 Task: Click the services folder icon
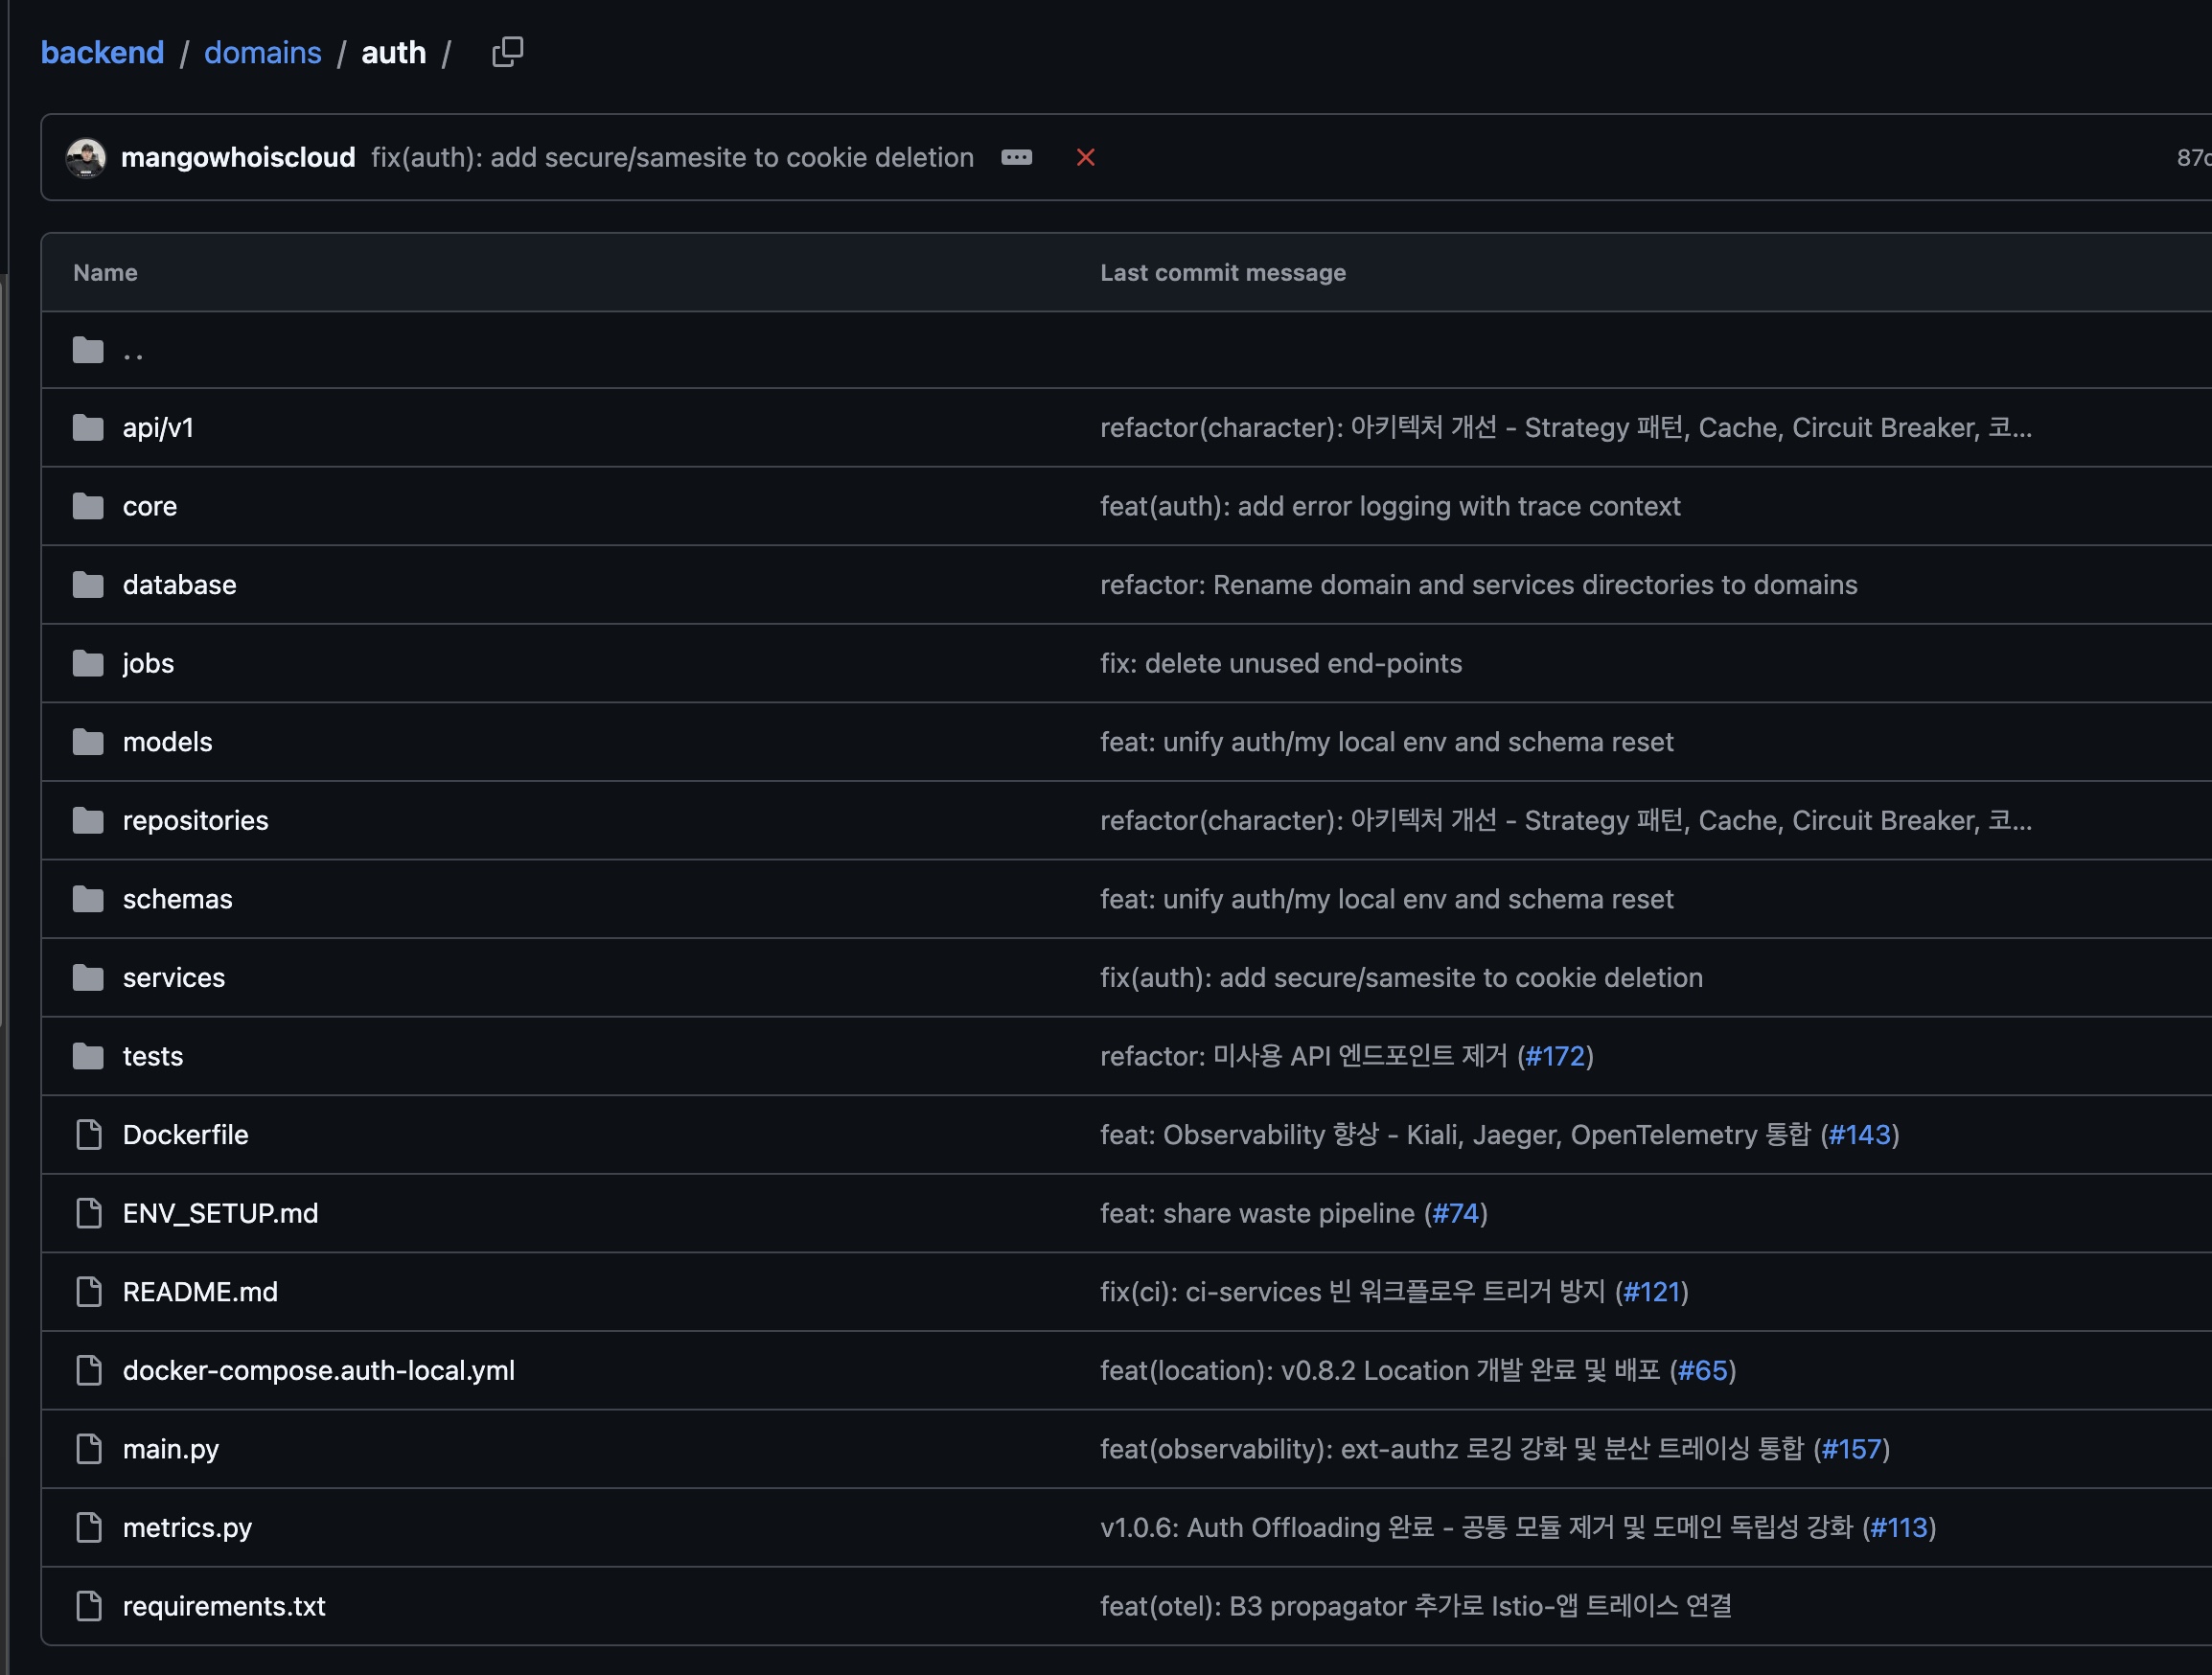pos(88,978)
